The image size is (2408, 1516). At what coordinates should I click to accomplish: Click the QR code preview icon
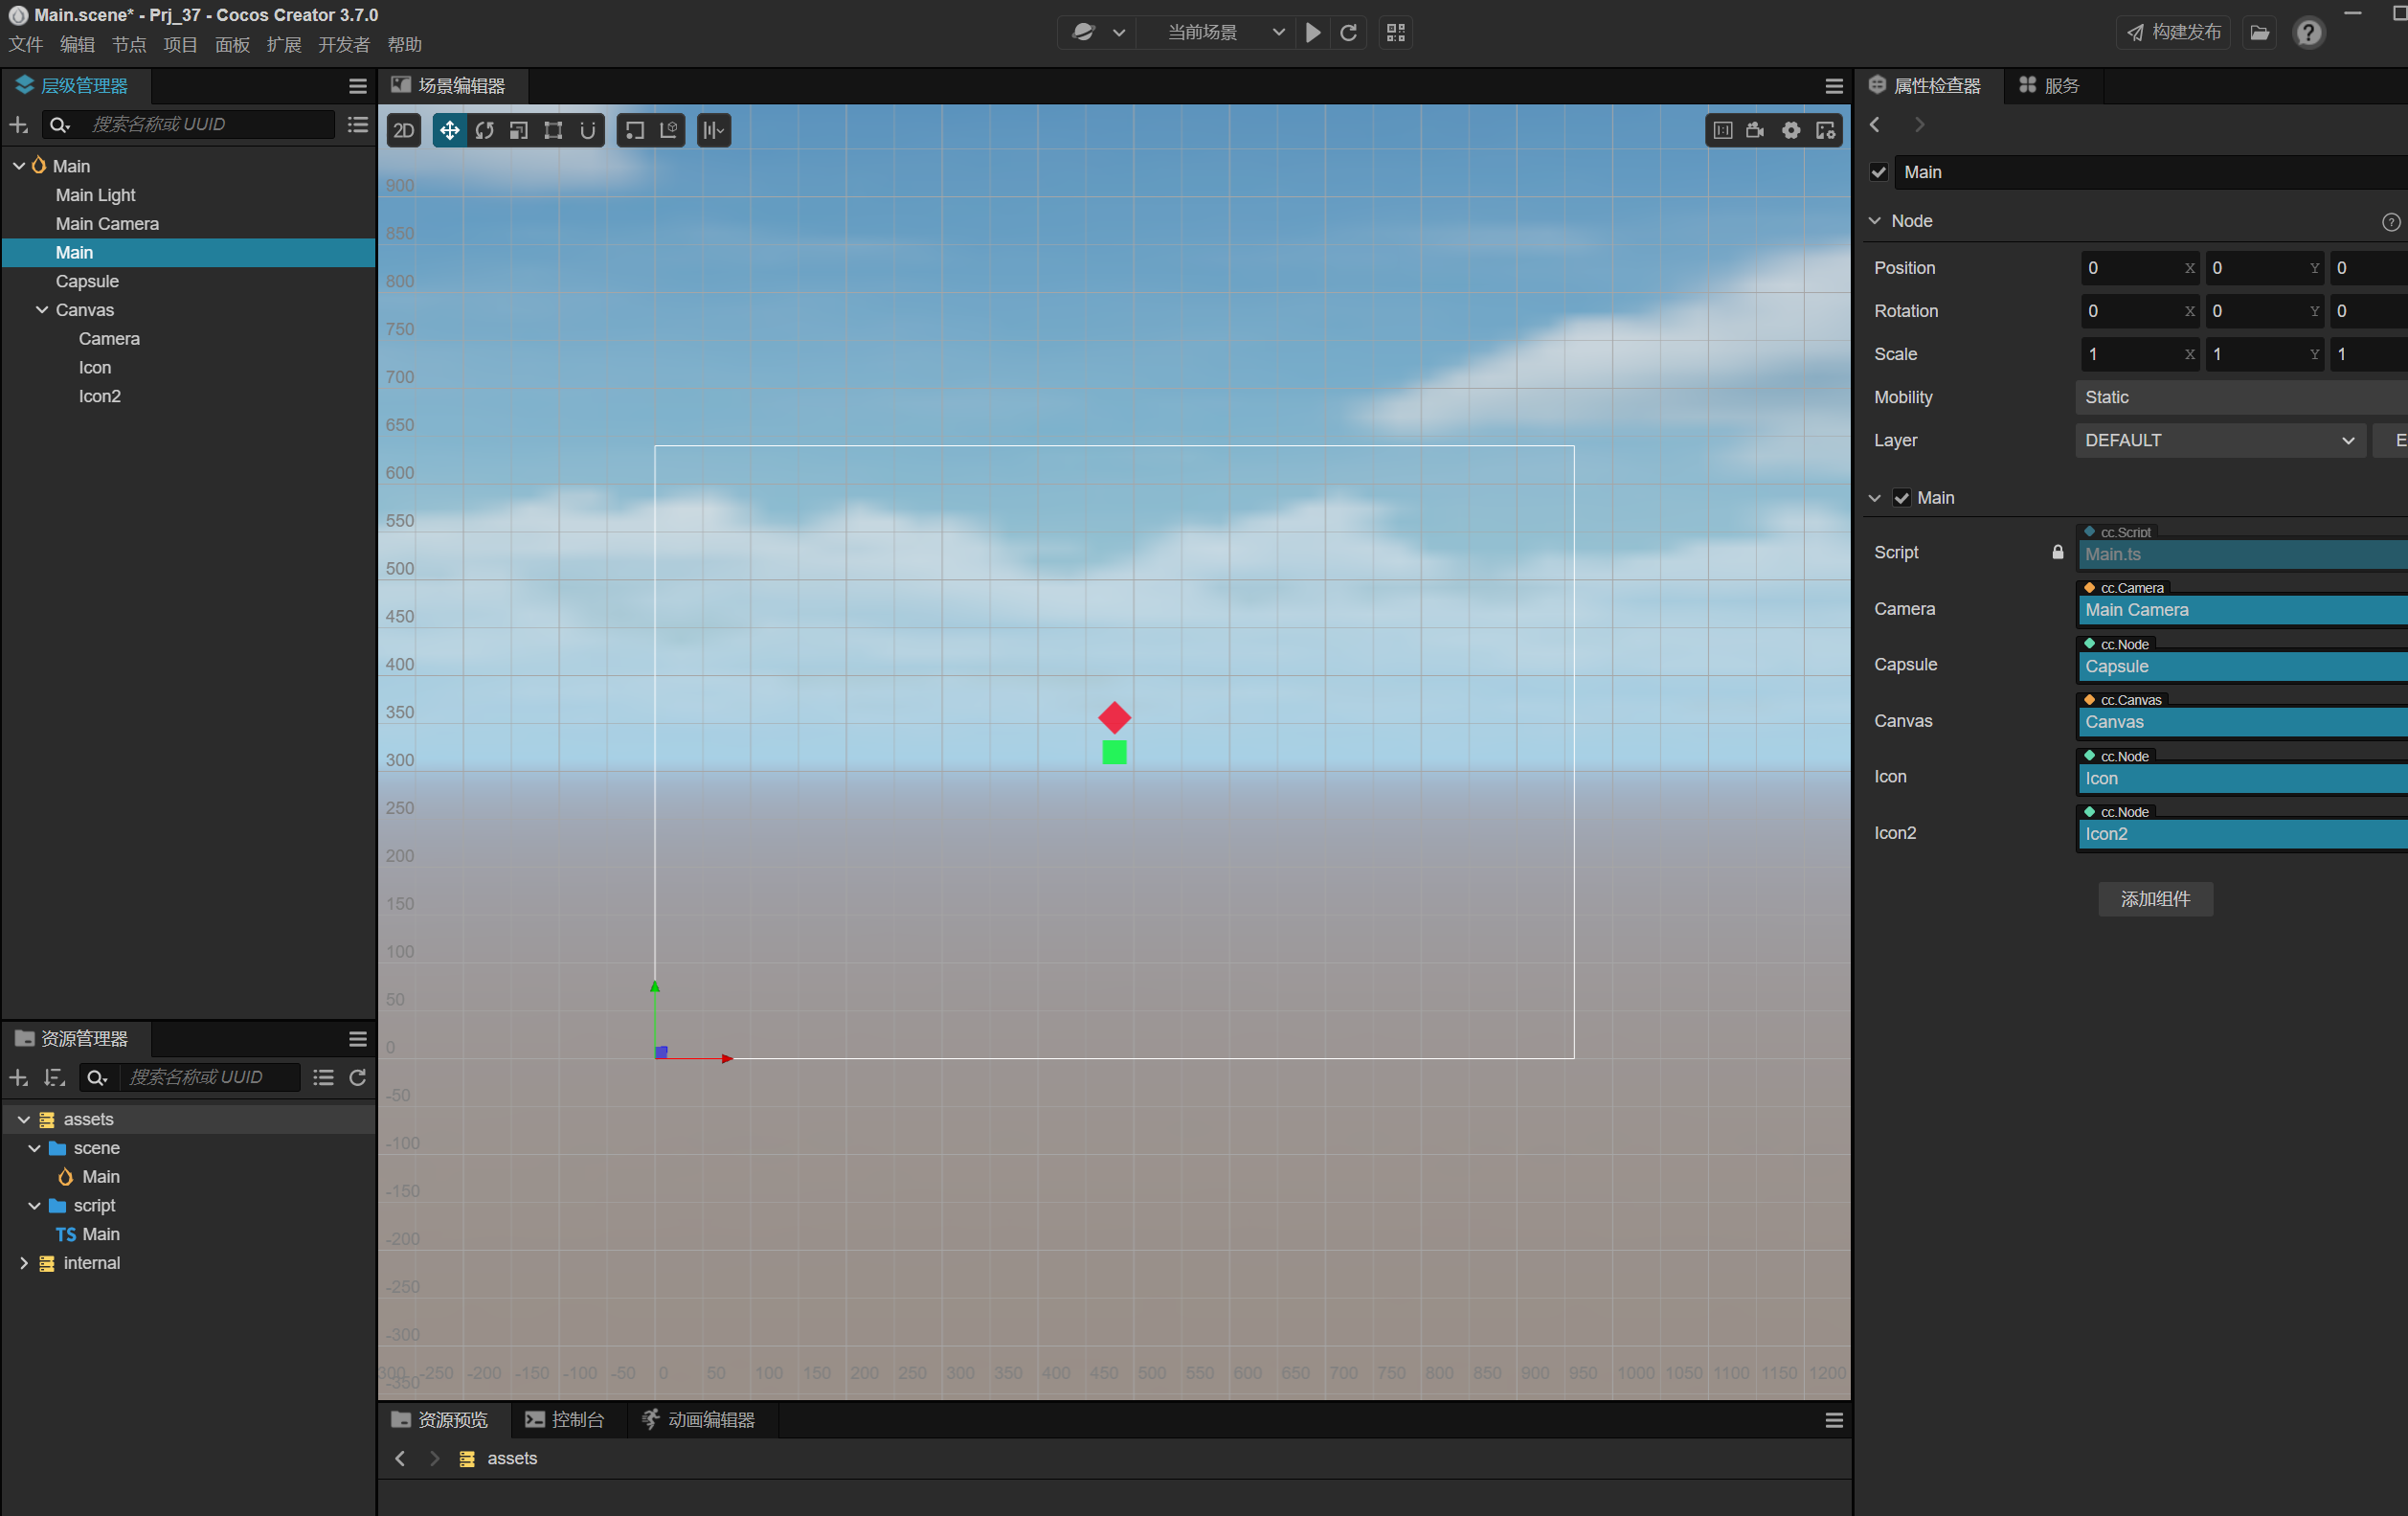click(1395, 32)
